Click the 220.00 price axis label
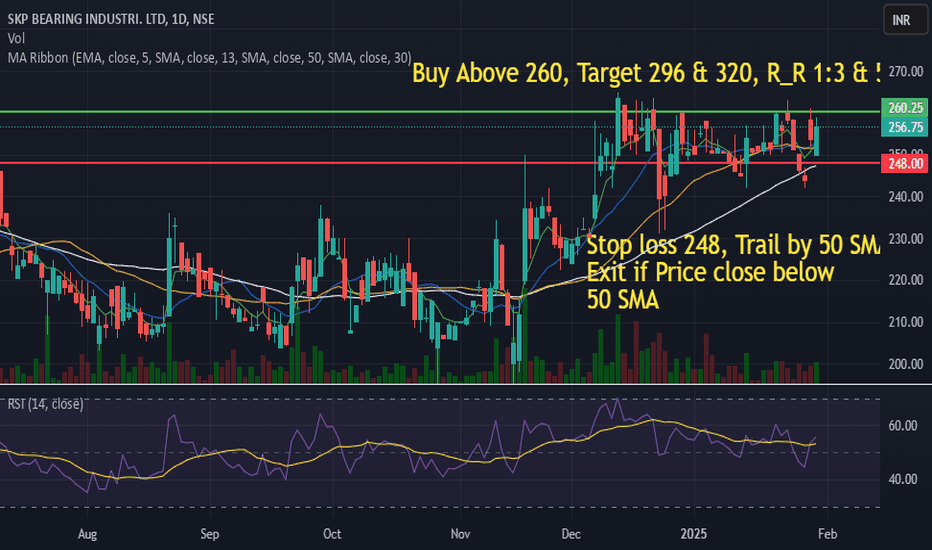 pos(905,280)
